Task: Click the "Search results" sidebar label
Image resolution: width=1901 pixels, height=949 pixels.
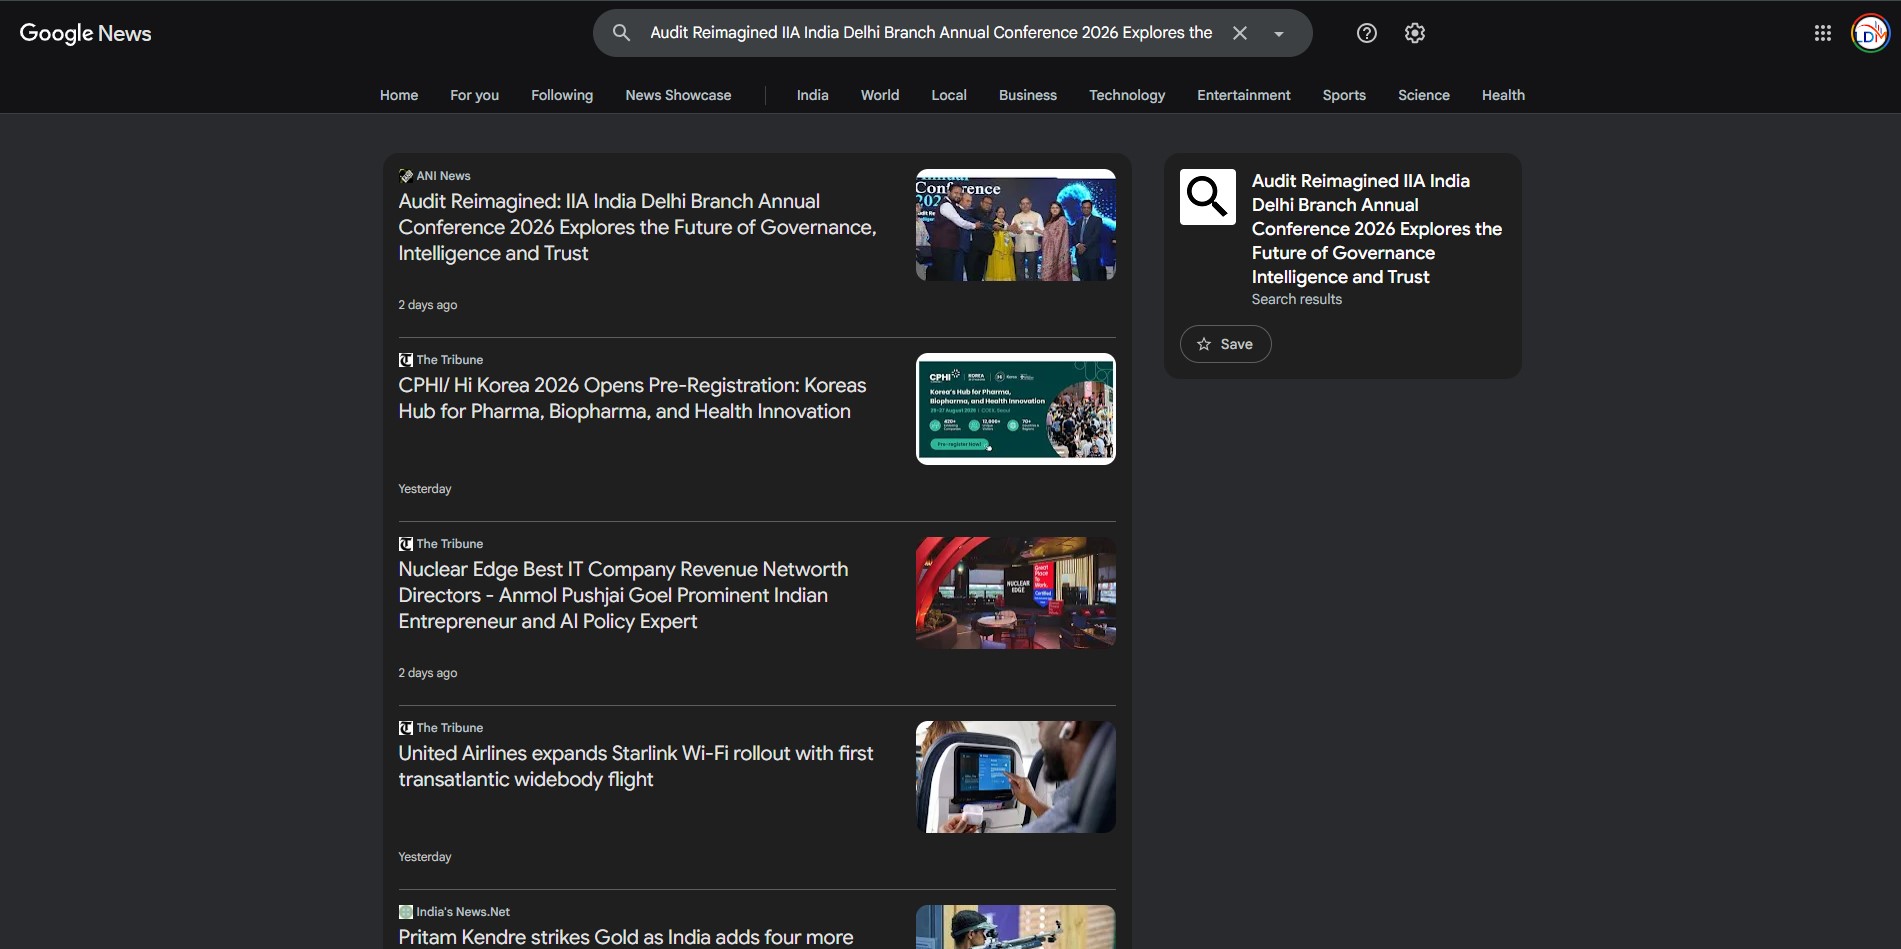Action: pos(1297,299)
